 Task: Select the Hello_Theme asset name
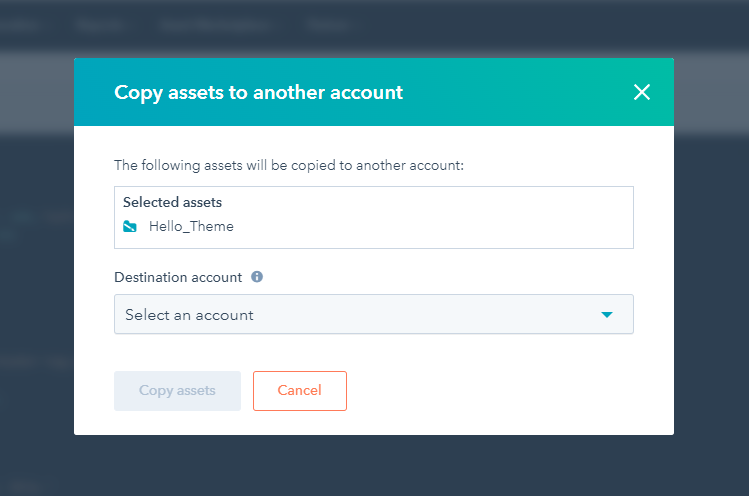(191, 227)
